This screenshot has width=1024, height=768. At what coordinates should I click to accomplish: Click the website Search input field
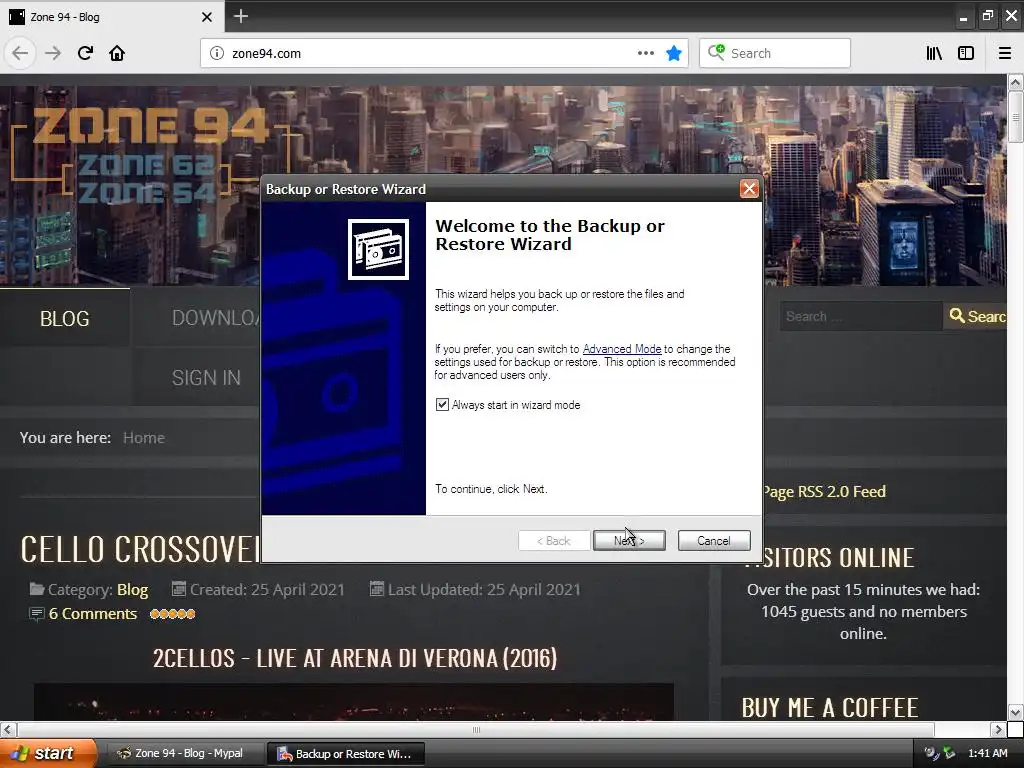861,316
